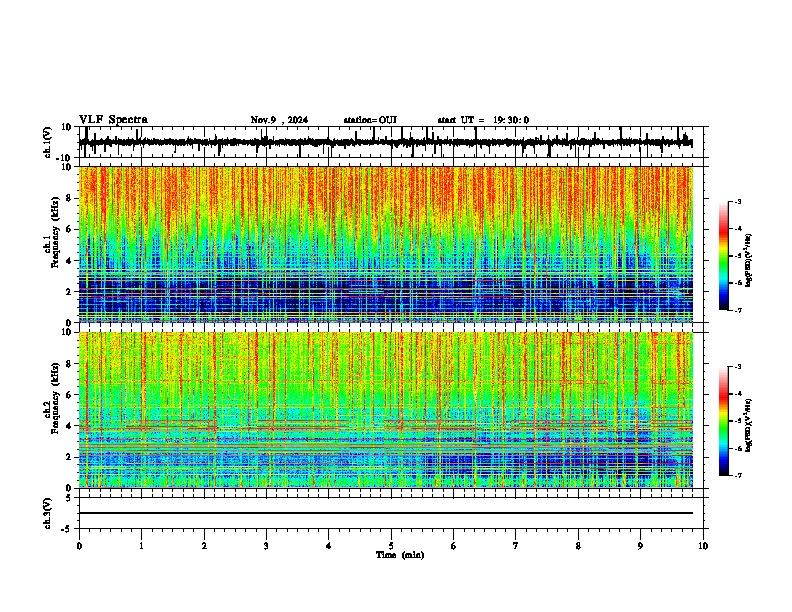Screen dimensions: 792x612
Task: Click the "-7" value on ch.1 colorbar
Action: pos(737,310)
